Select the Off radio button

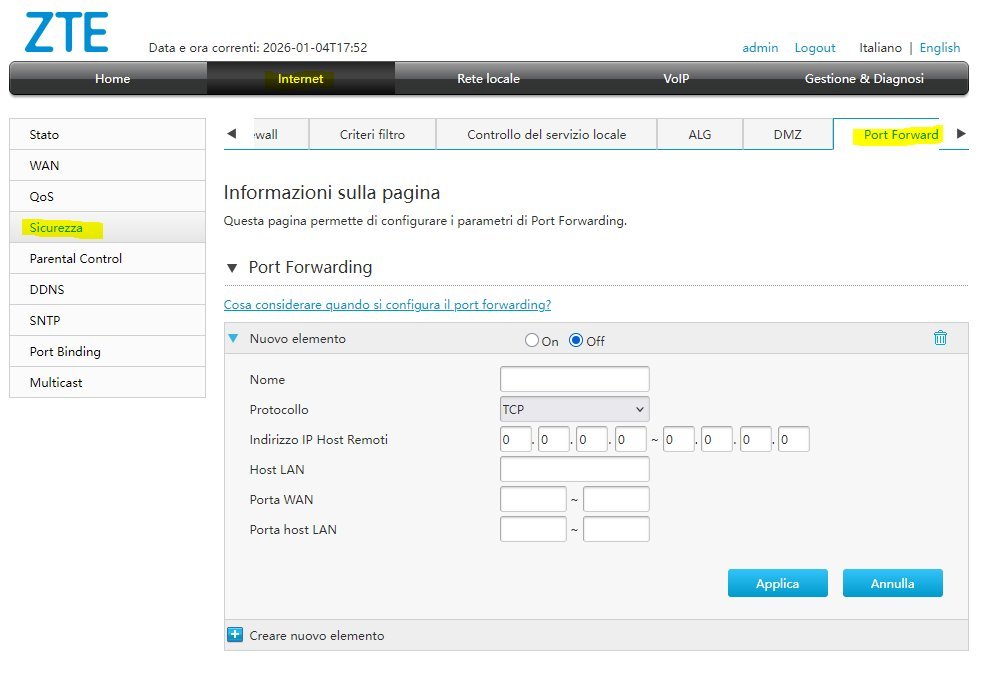[x=576, y=340]
